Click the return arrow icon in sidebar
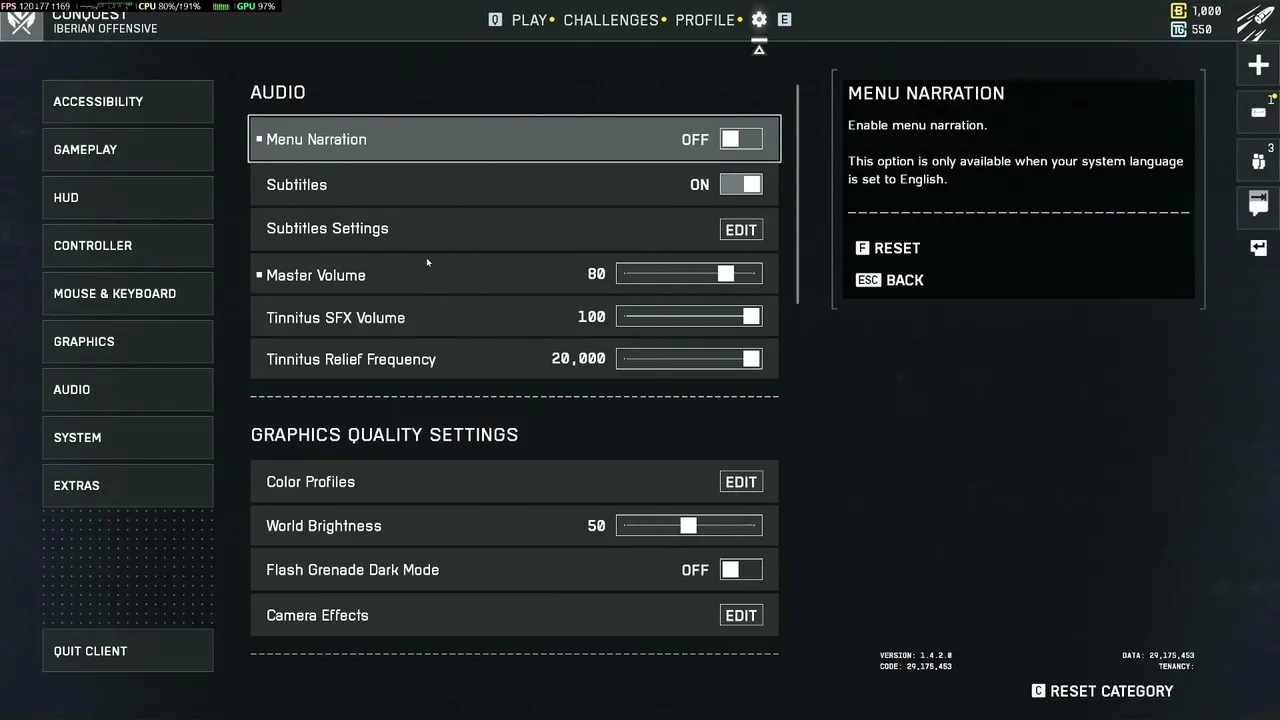The height and width of the screenshot is (720, 1280). pyautogui.click(x=1258, y=248)
